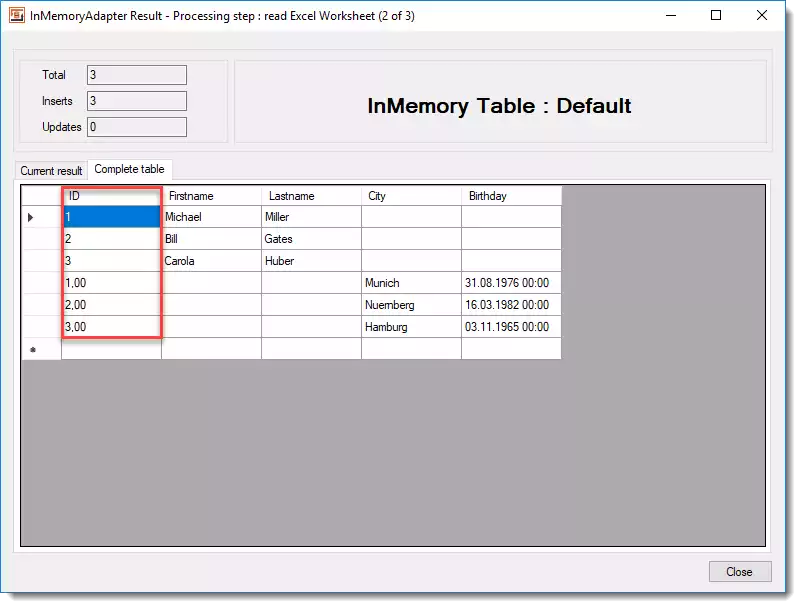Click the Inserts value field
This screenshot has width=801, height=608.
(x=136, y=101)
